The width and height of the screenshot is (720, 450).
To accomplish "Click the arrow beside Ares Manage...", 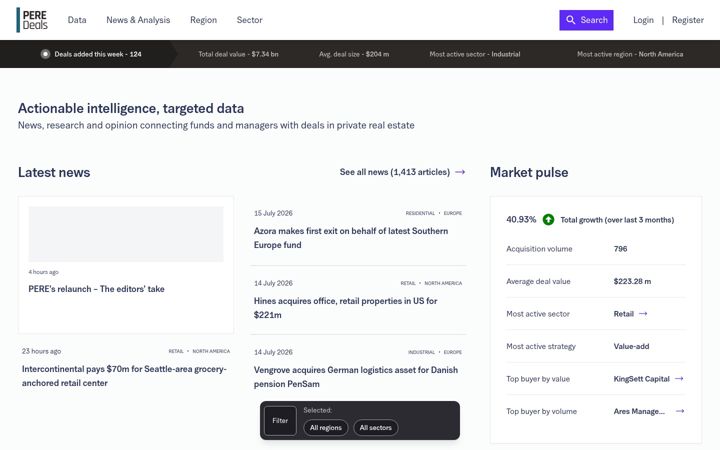I will point(680,411).
